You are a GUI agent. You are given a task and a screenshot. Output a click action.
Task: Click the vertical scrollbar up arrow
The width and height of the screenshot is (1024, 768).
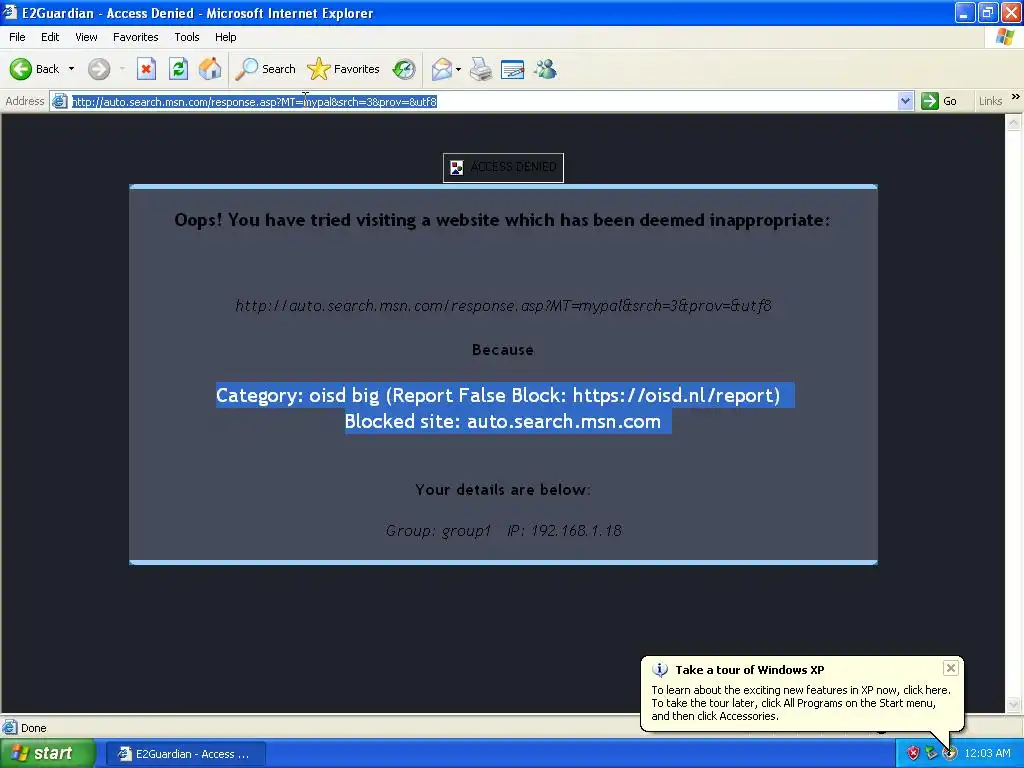coord(1014,121)
